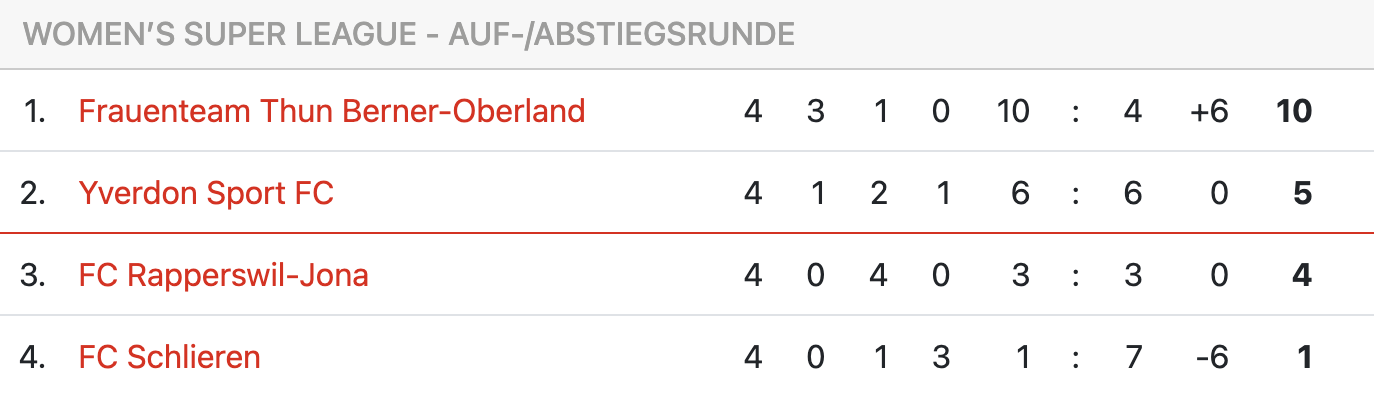The width and height of the screenshot is (1374, 394).
Task: Click Rapperswil-Jona's 4 draws value
Action: [879, 274]
